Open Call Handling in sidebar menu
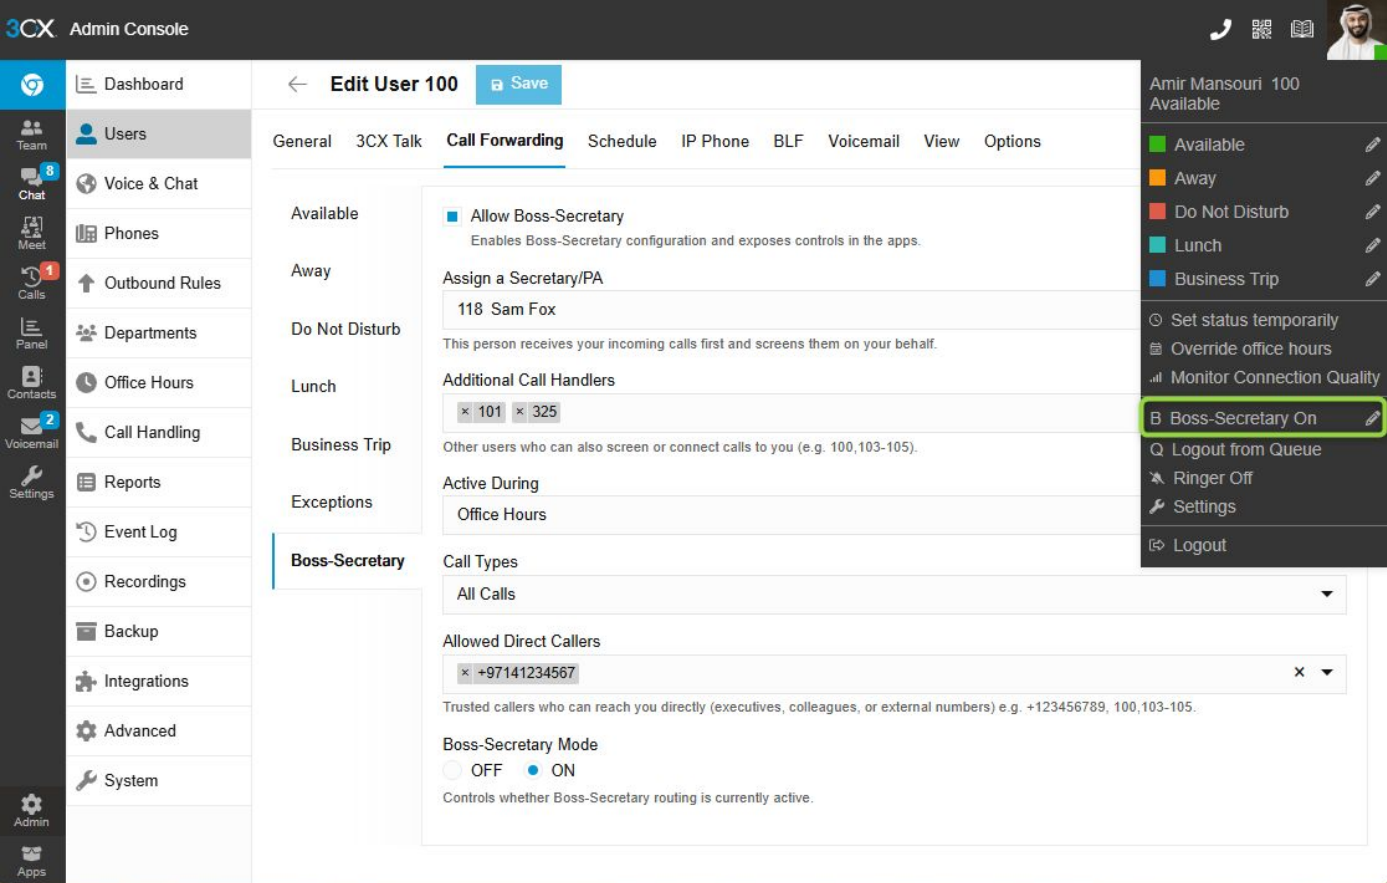 pyautogui.click(x=152, y=432)
